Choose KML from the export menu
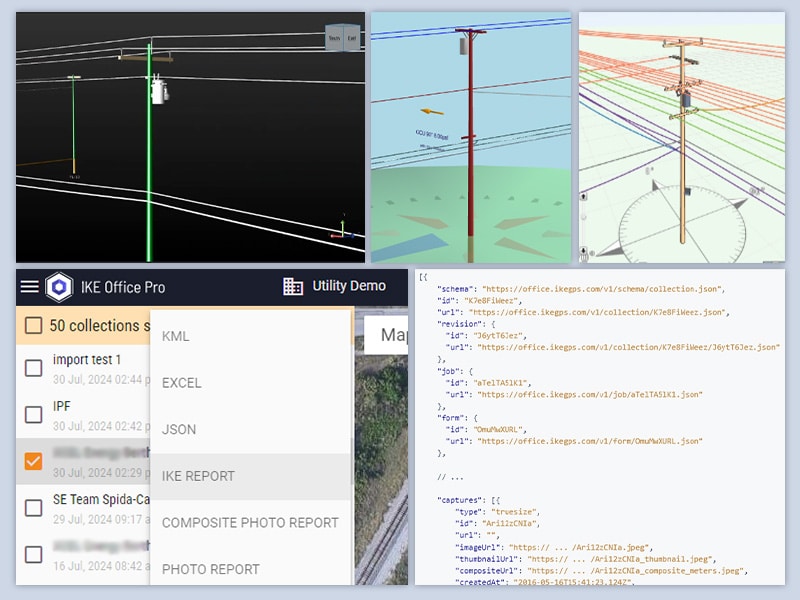This screenshot has height=600, width=800. [176, 336]
